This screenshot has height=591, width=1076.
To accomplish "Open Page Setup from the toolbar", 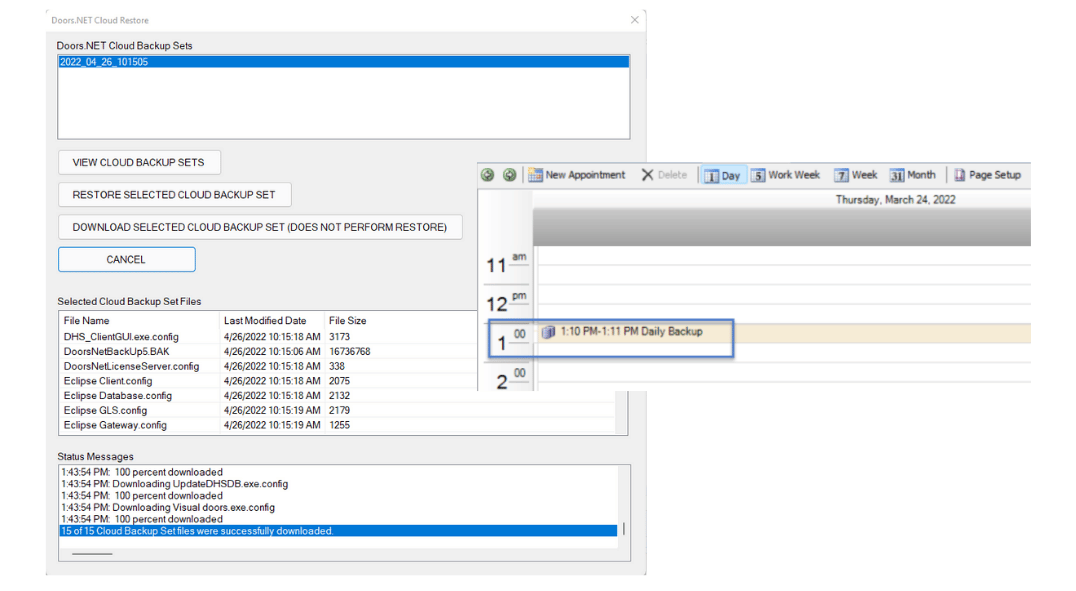I will pyautogui.click(x=987, y=175).
